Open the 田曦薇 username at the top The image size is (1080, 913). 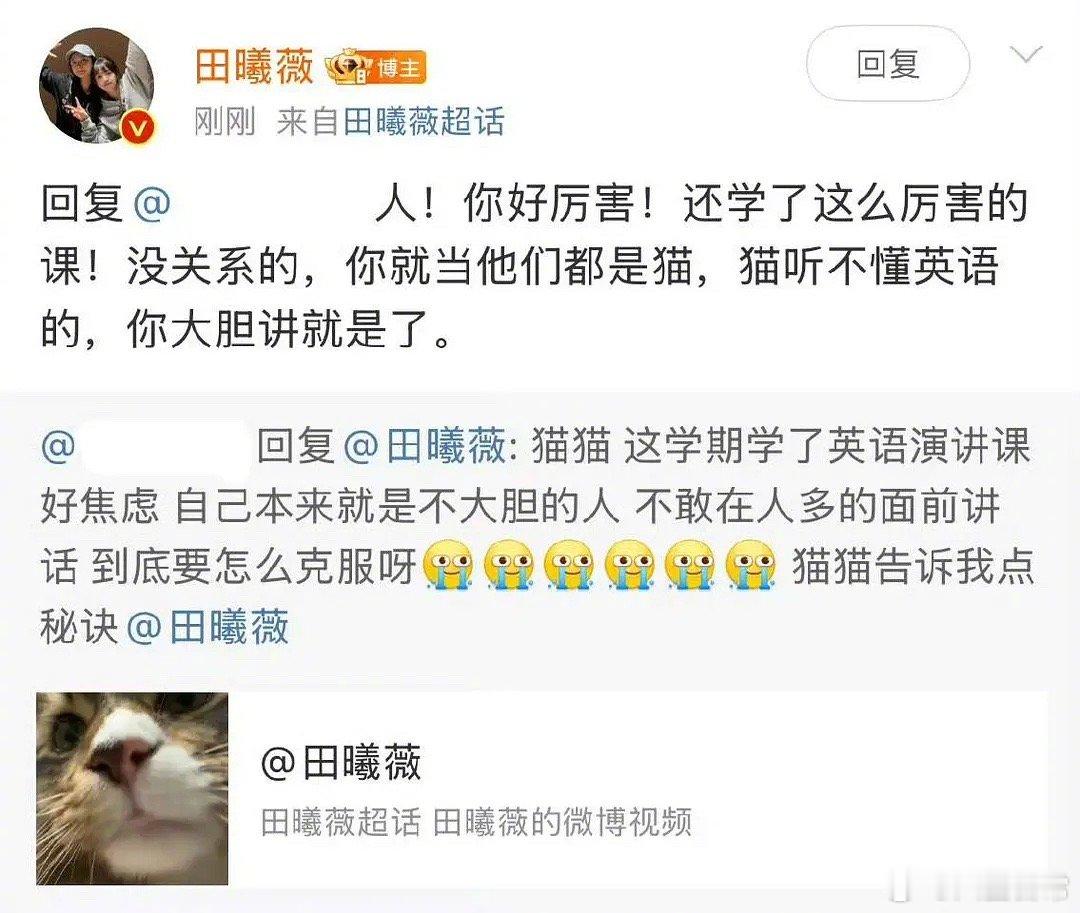[254, 67]
